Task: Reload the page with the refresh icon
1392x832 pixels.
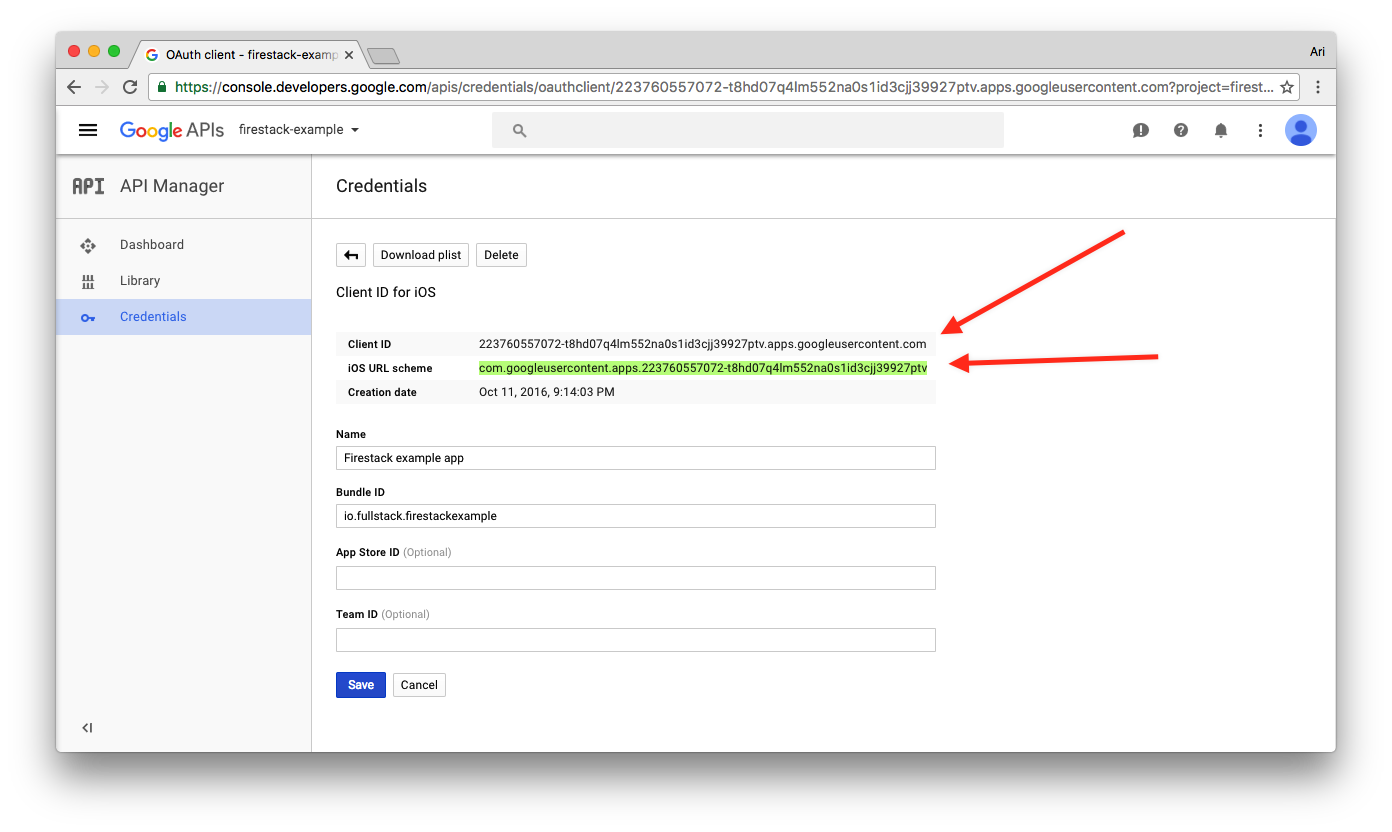Action: (x=129, y=87)
